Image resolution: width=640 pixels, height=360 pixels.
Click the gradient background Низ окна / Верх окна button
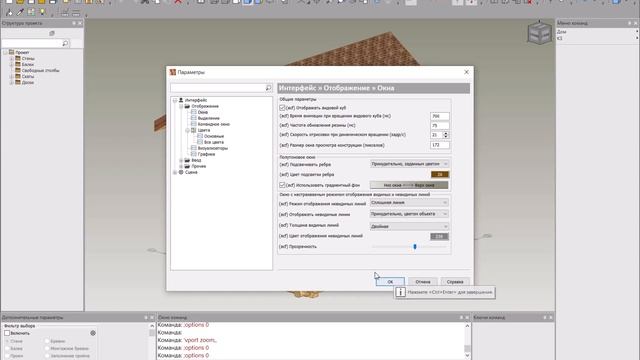pos(409,185)
